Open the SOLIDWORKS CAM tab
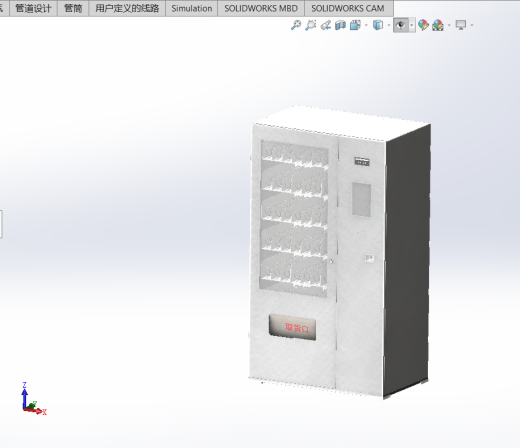 pos(348,8)
